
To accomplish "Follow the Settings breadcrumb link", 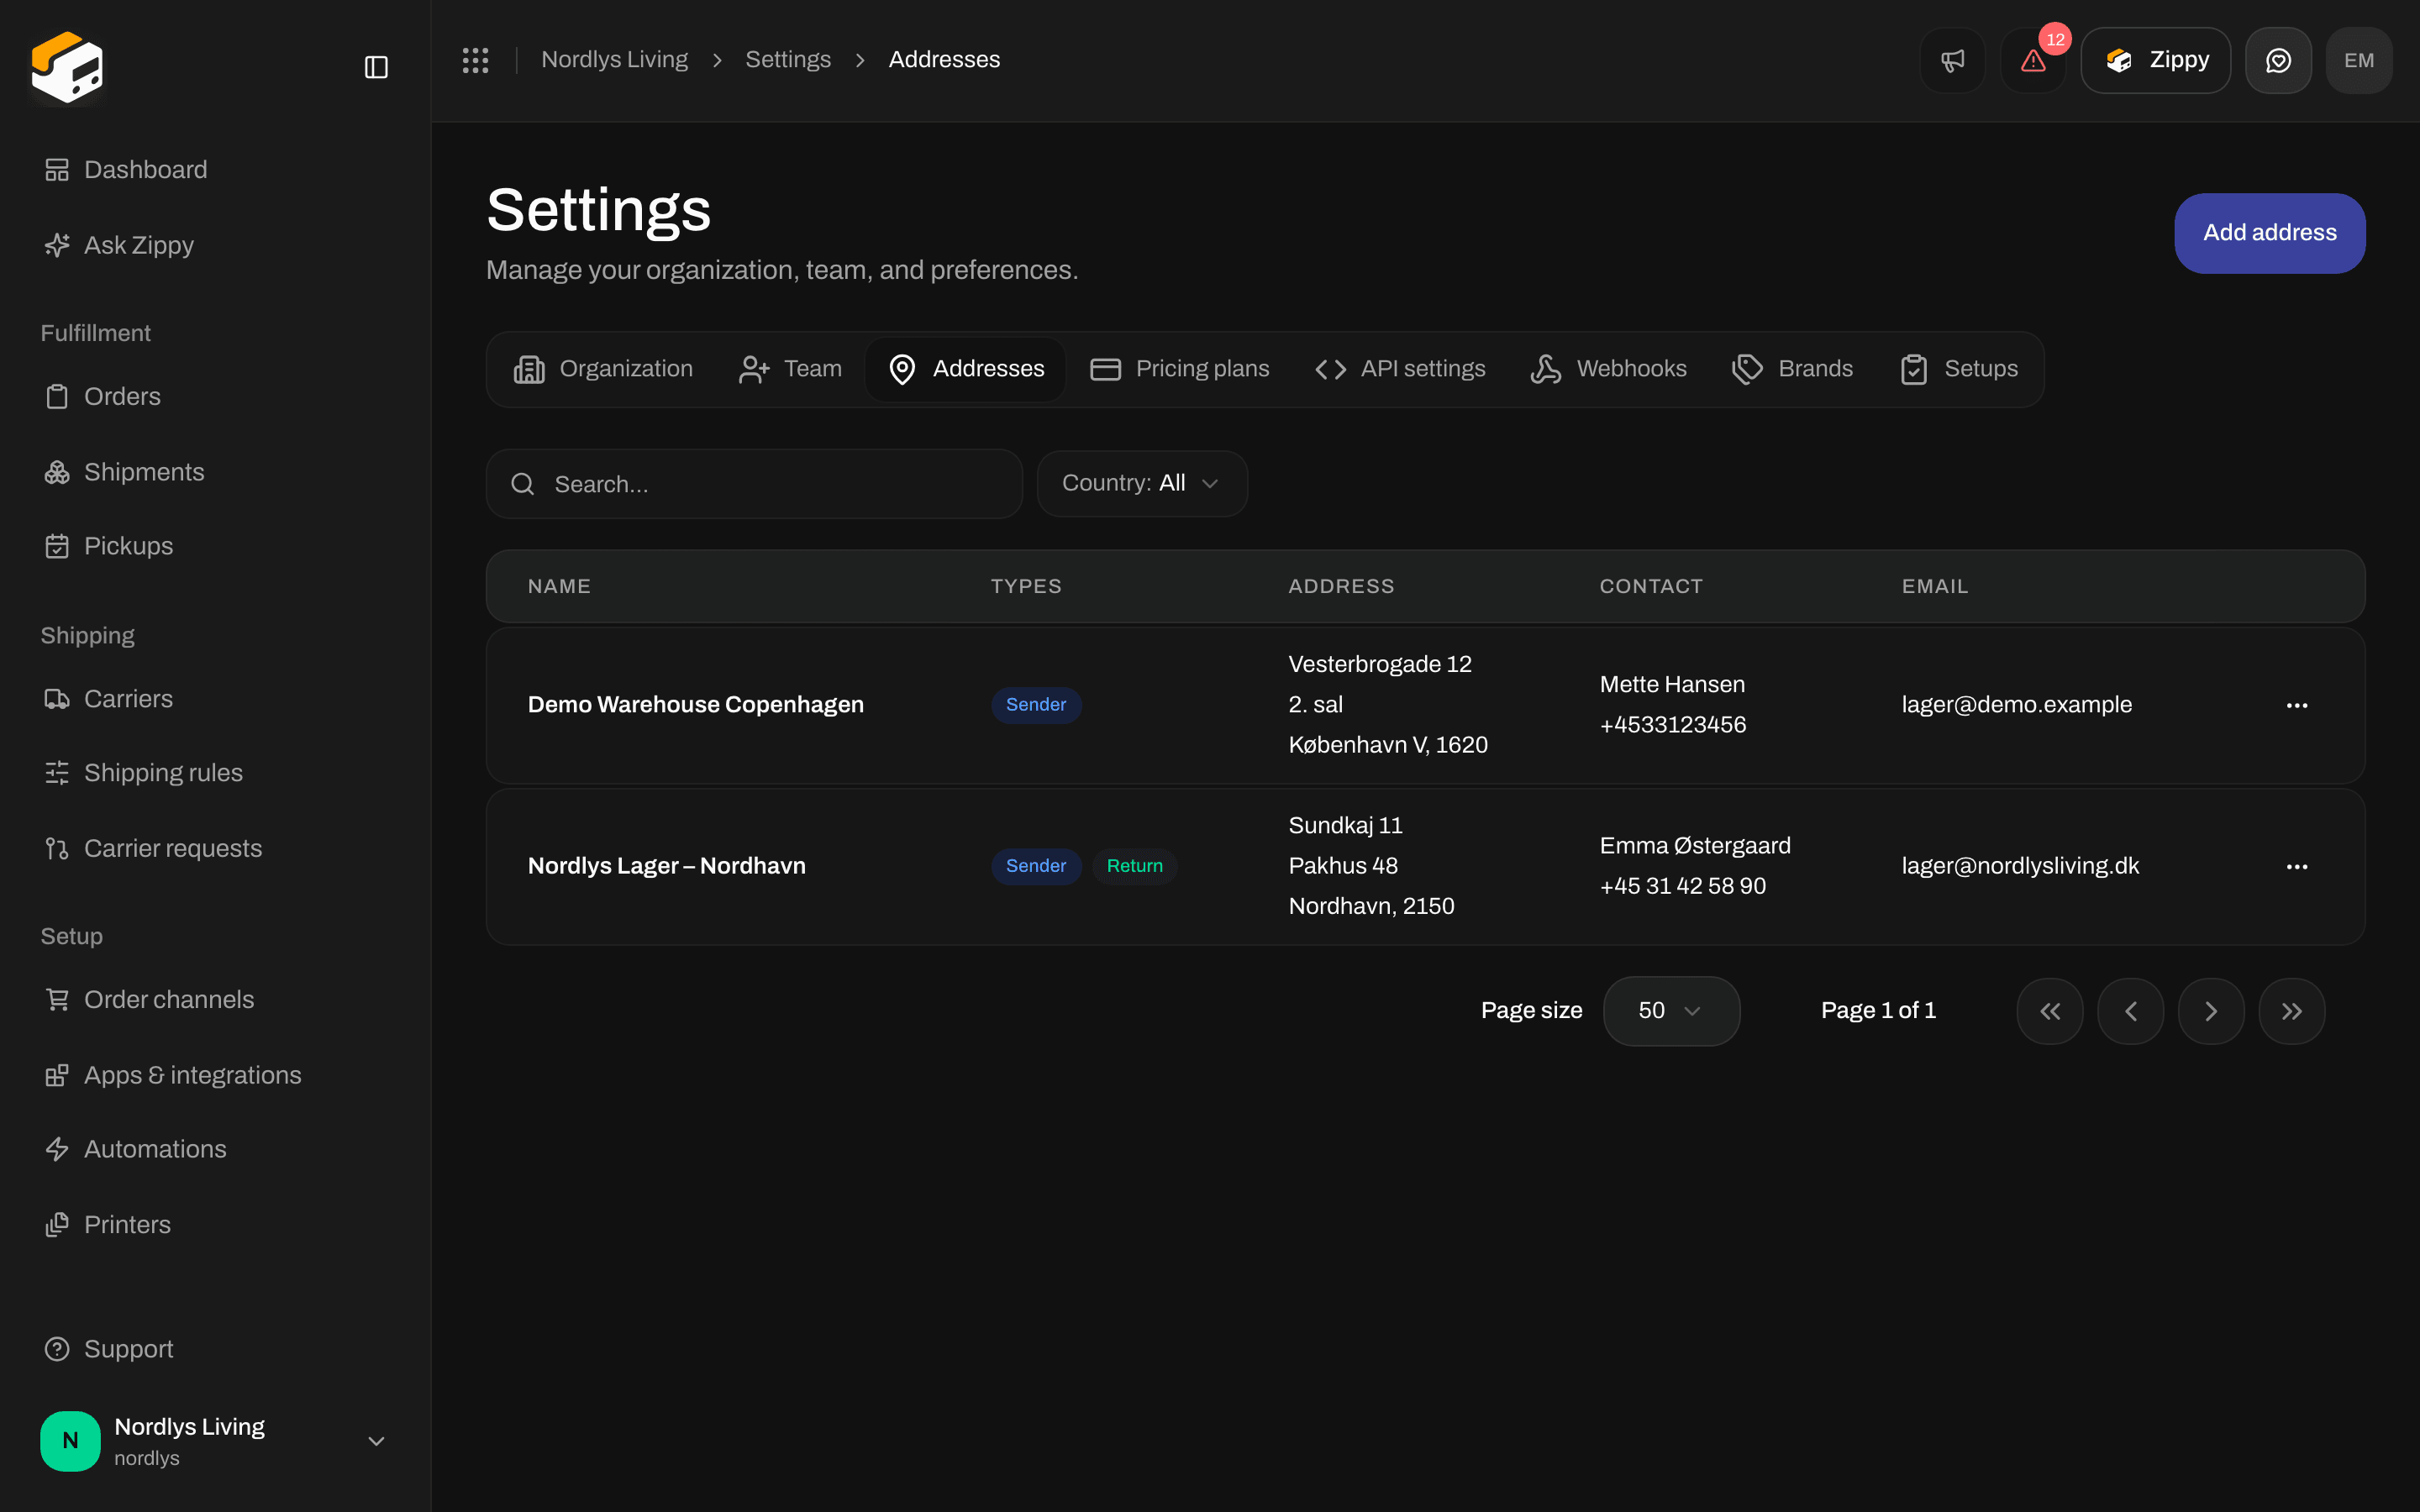I will tap(788, 60).
